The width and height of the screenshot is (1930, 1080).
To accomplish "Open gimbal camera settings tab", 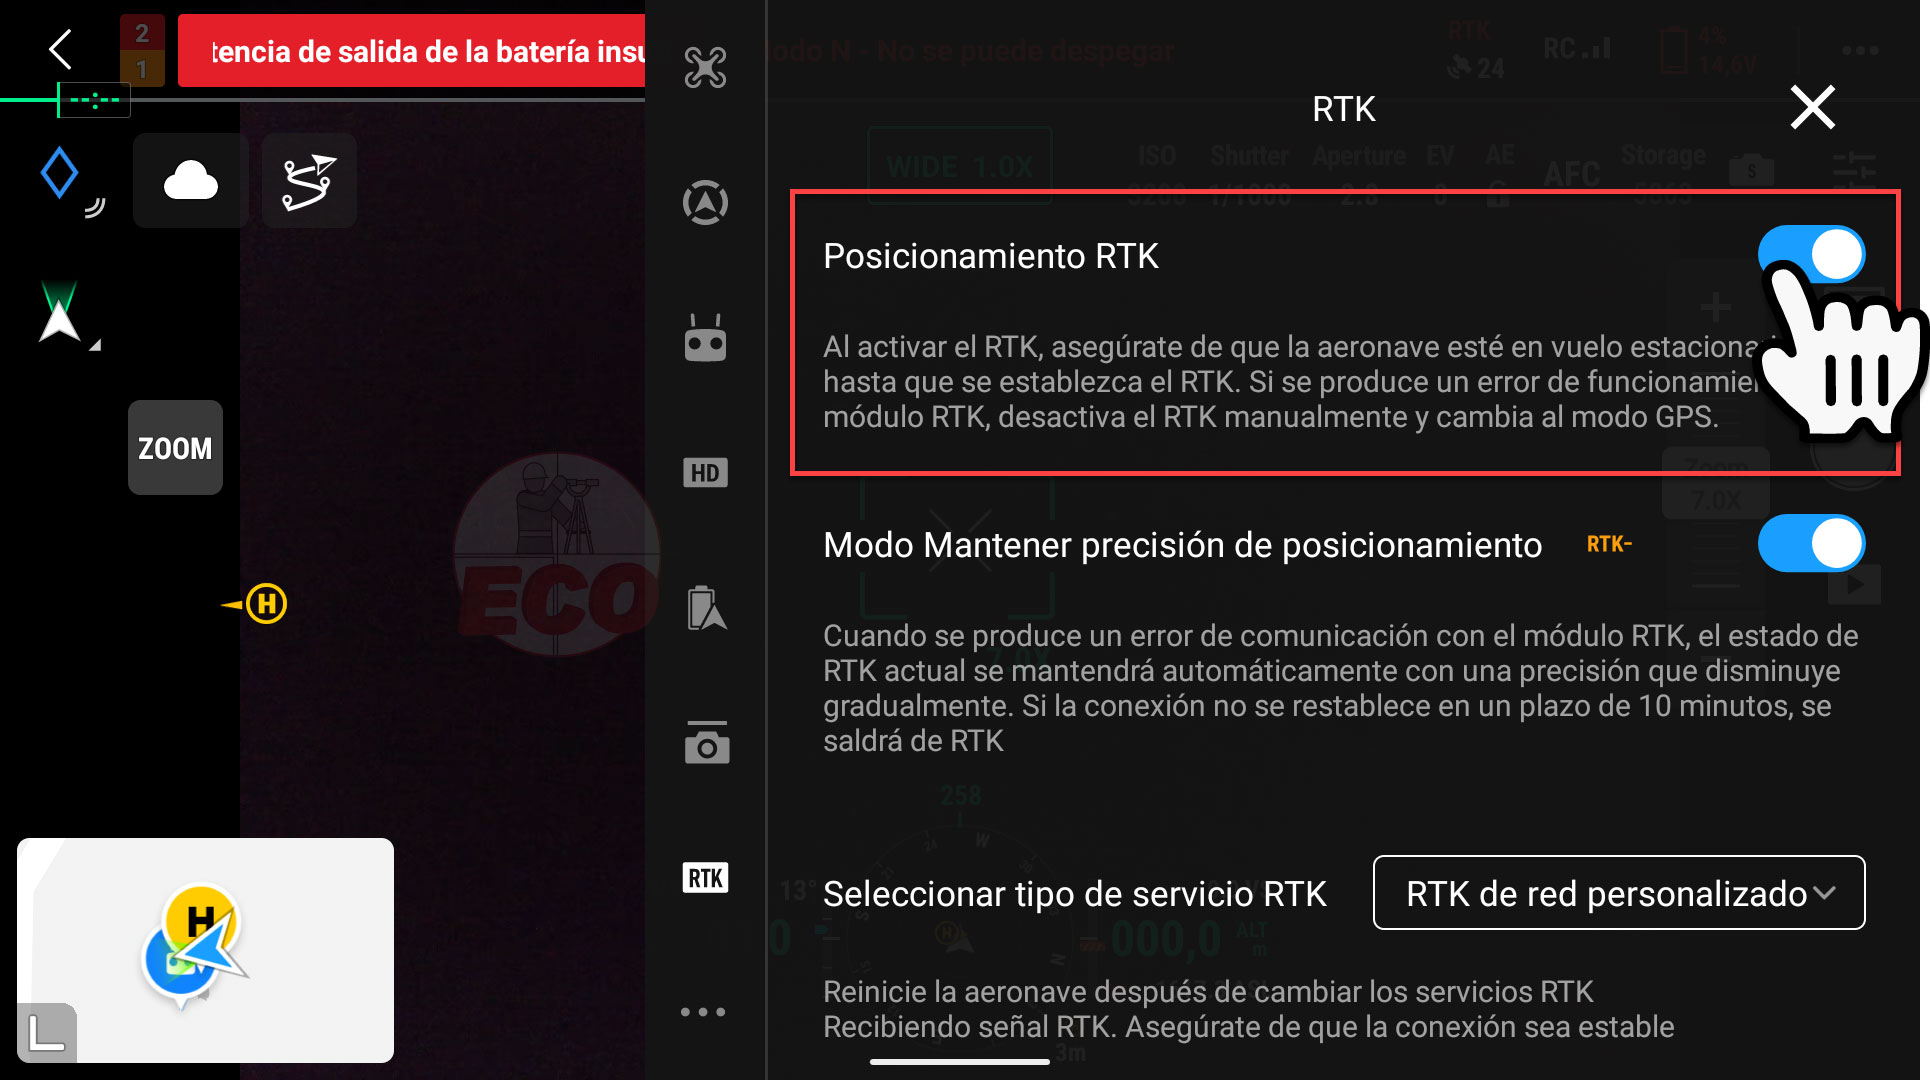I will 705,743.
